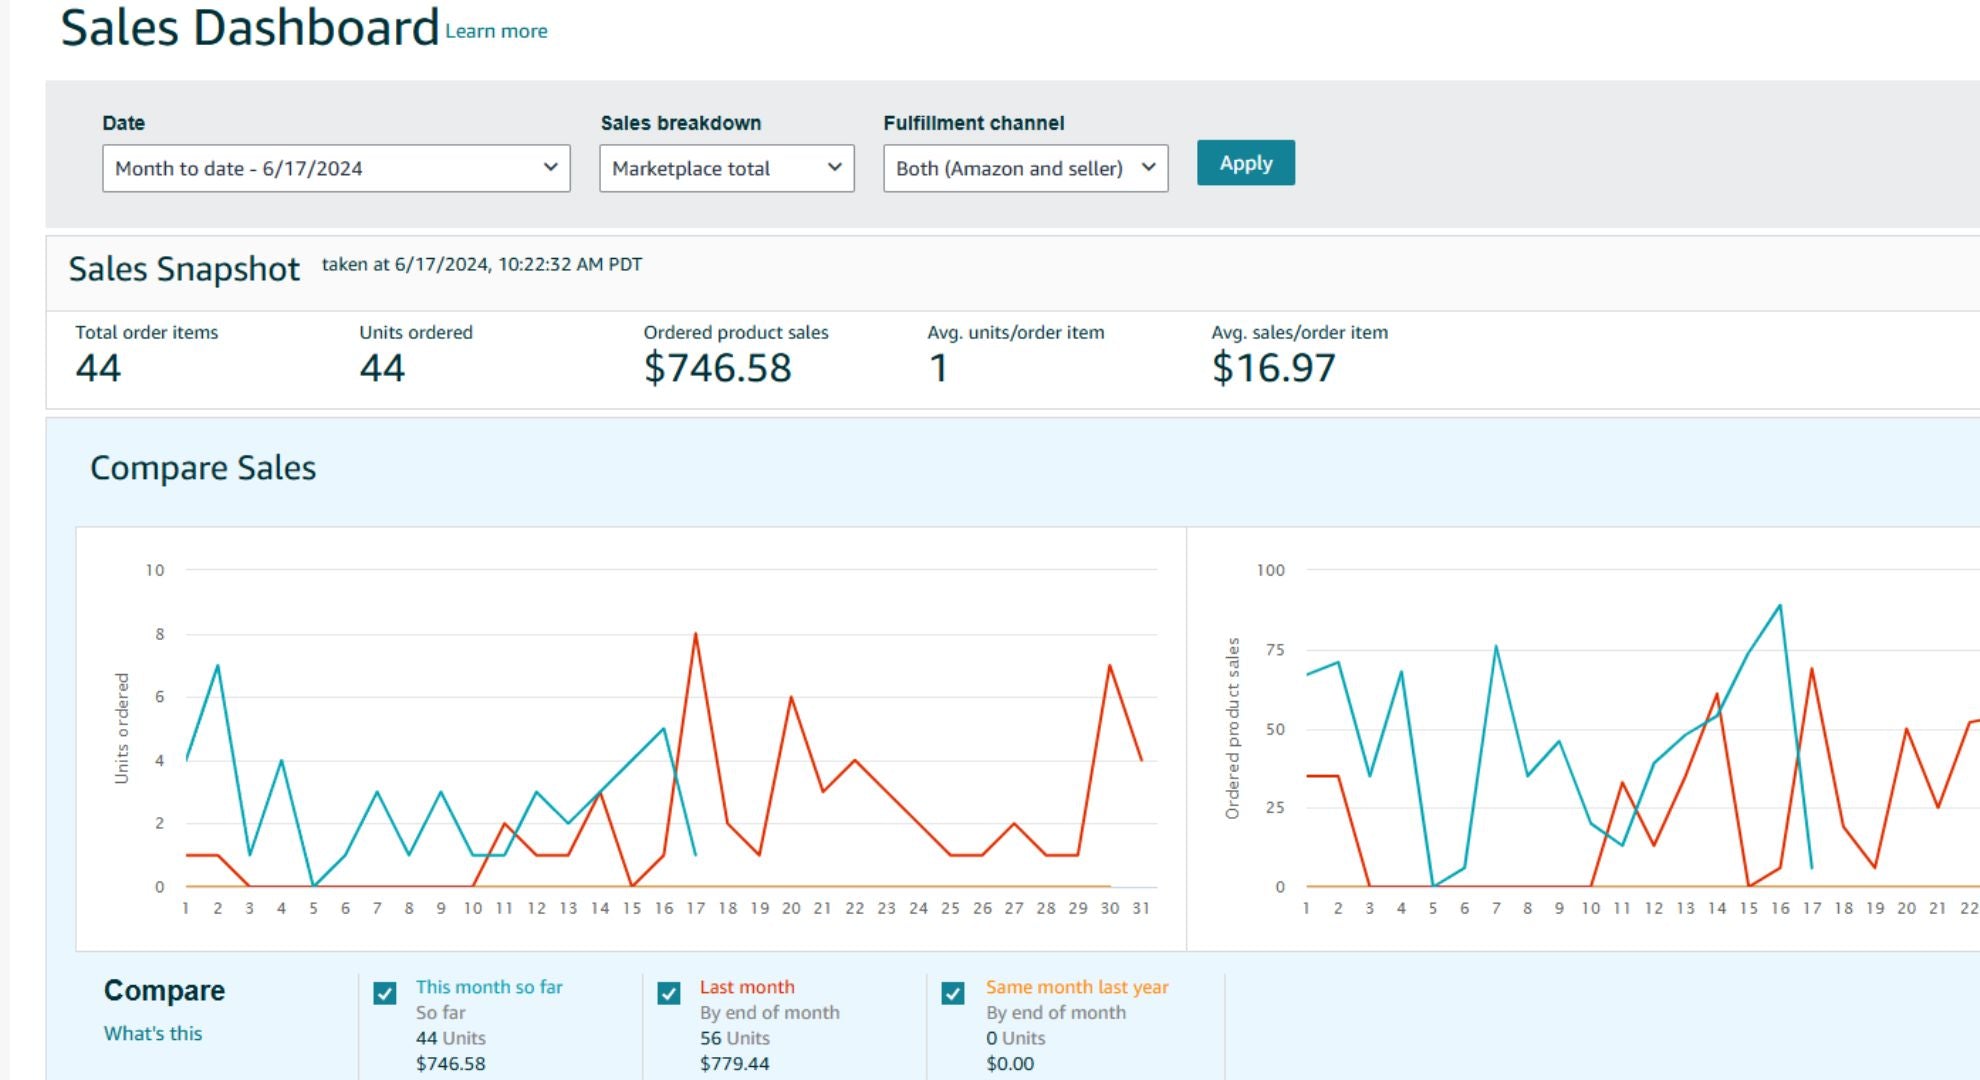Click the Date dropdown chevron arrow

[550, 167]
